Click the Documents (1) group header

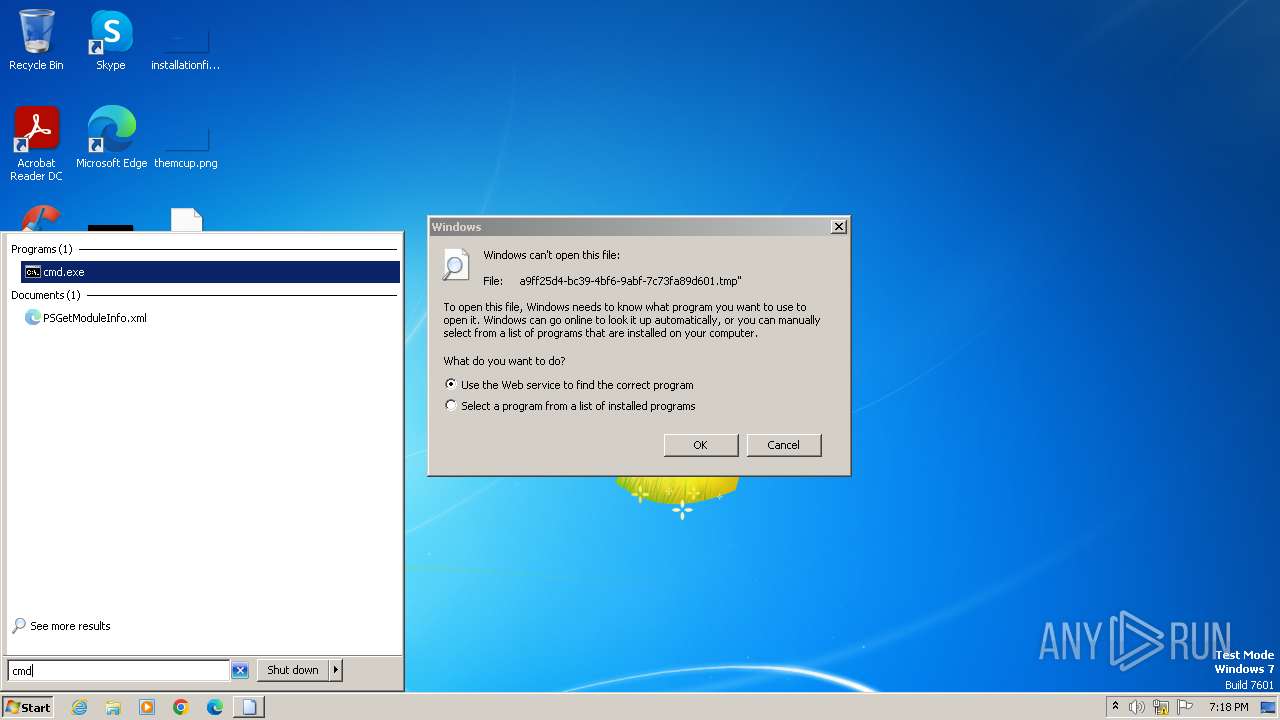pos(45,295)
